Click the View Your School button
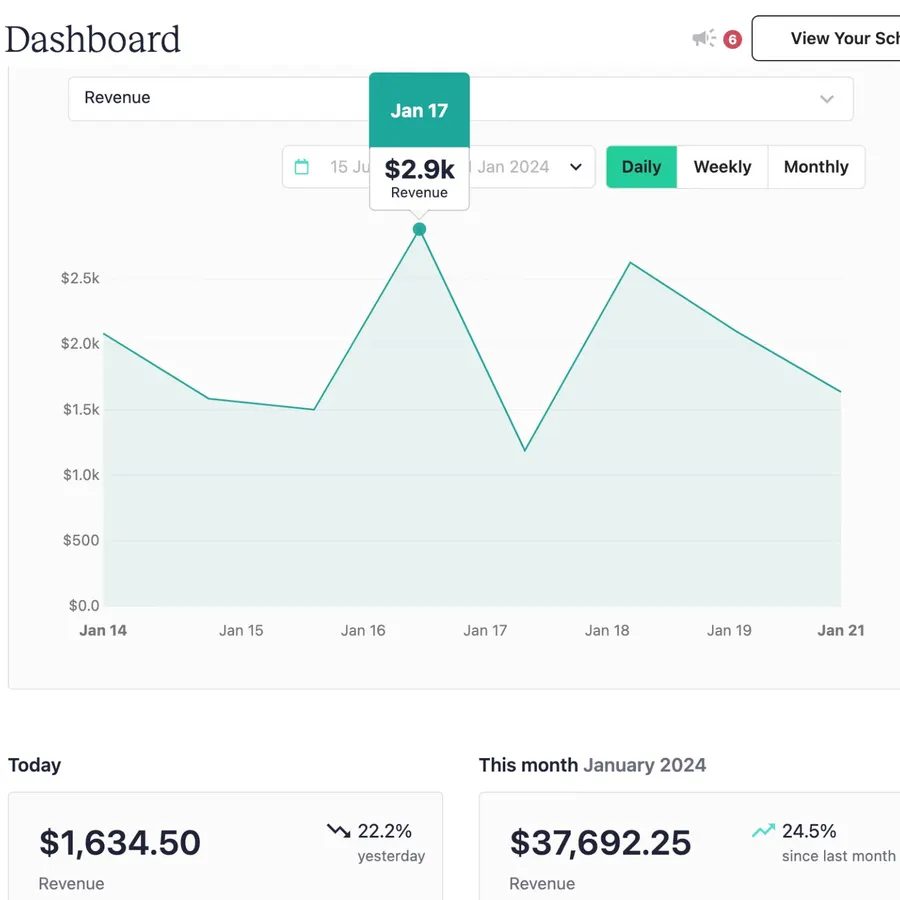The height and width of the screenshot is (900, 900). pos(826,38)
